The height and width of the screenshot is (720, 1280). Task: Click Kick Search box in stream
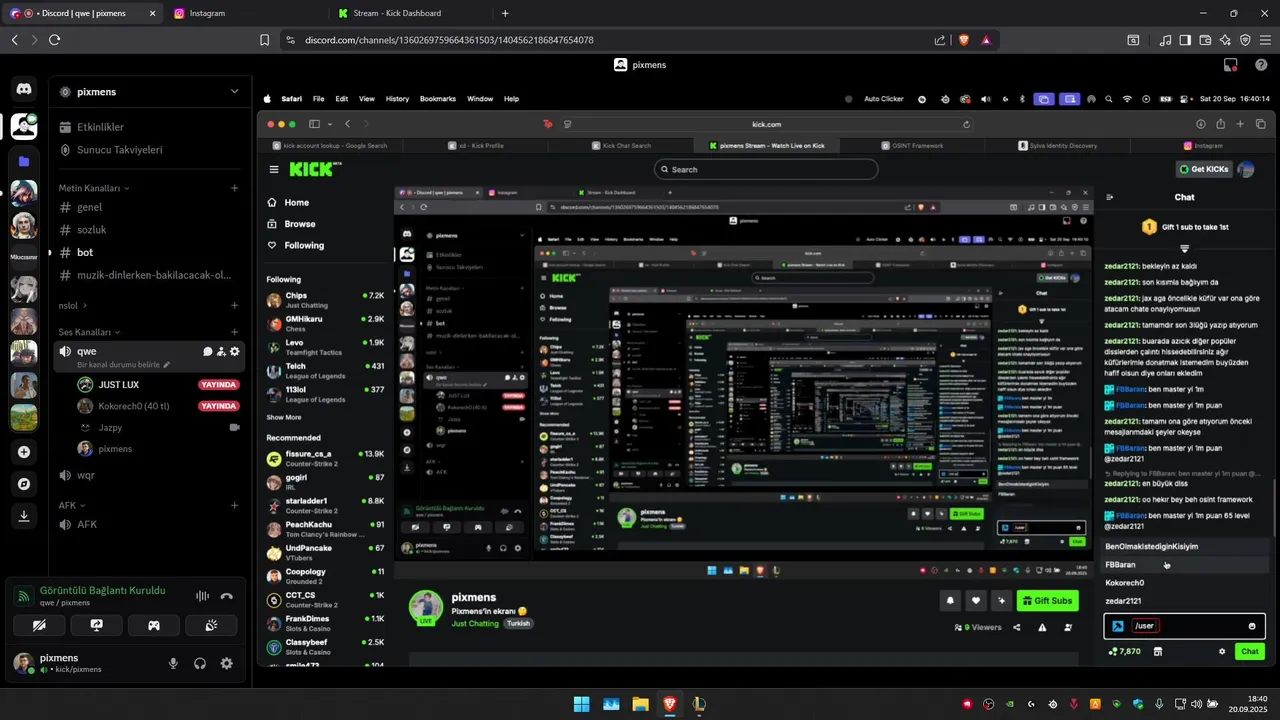tap(766, 169)
